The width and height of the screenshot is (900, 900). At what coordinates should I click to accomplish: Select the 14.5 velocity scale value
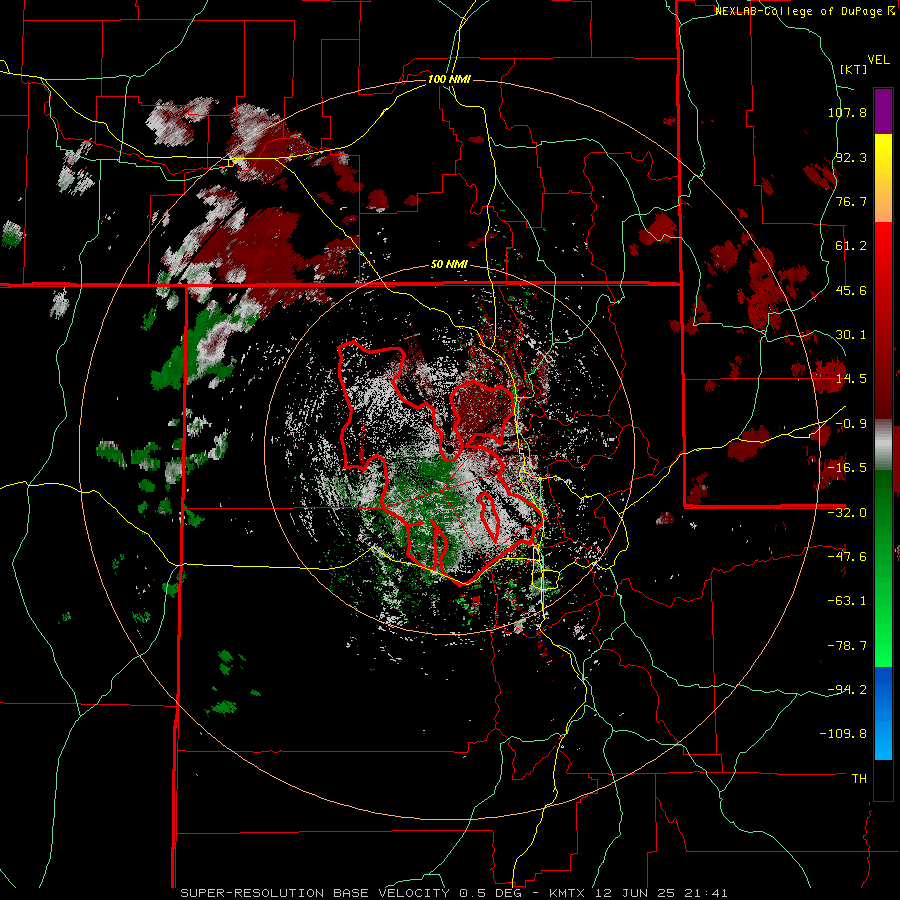coord(851,379)
